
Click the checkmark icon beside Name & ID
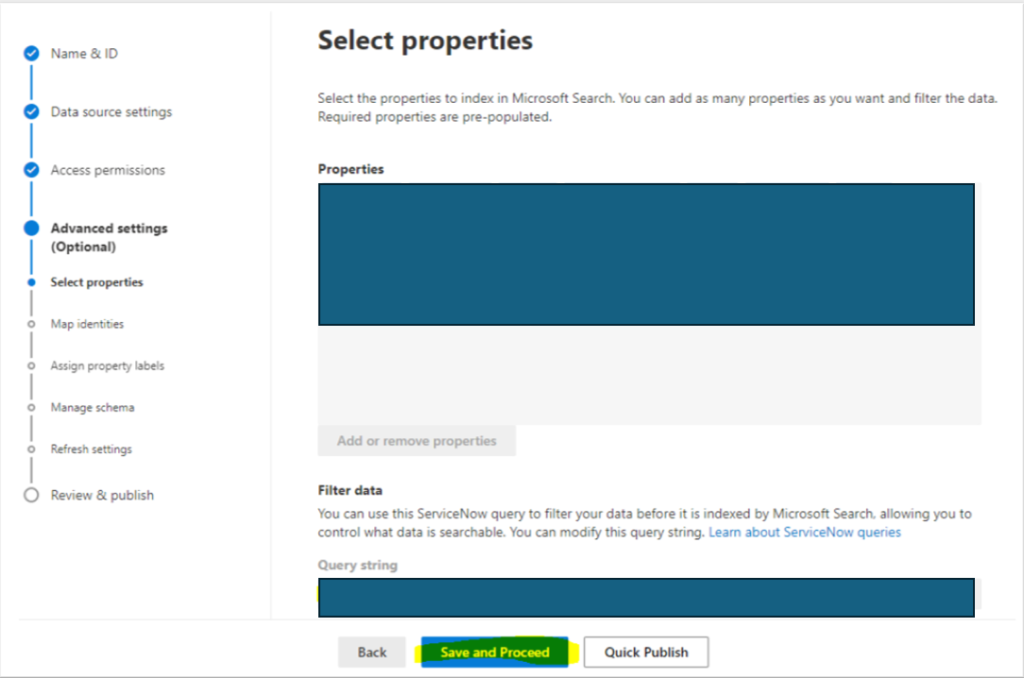click(x=31, y=53)
